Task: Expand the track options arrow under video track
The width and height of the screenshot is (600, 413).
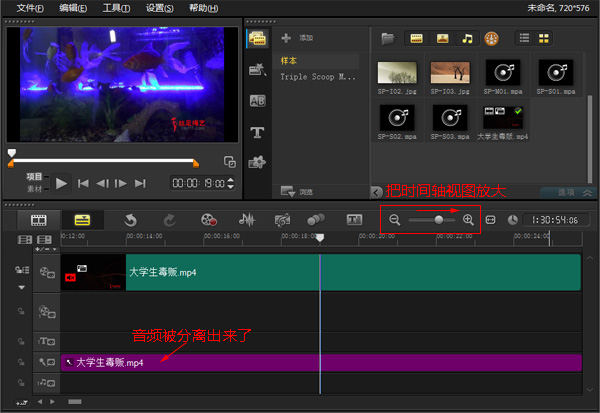Action: 20,287
